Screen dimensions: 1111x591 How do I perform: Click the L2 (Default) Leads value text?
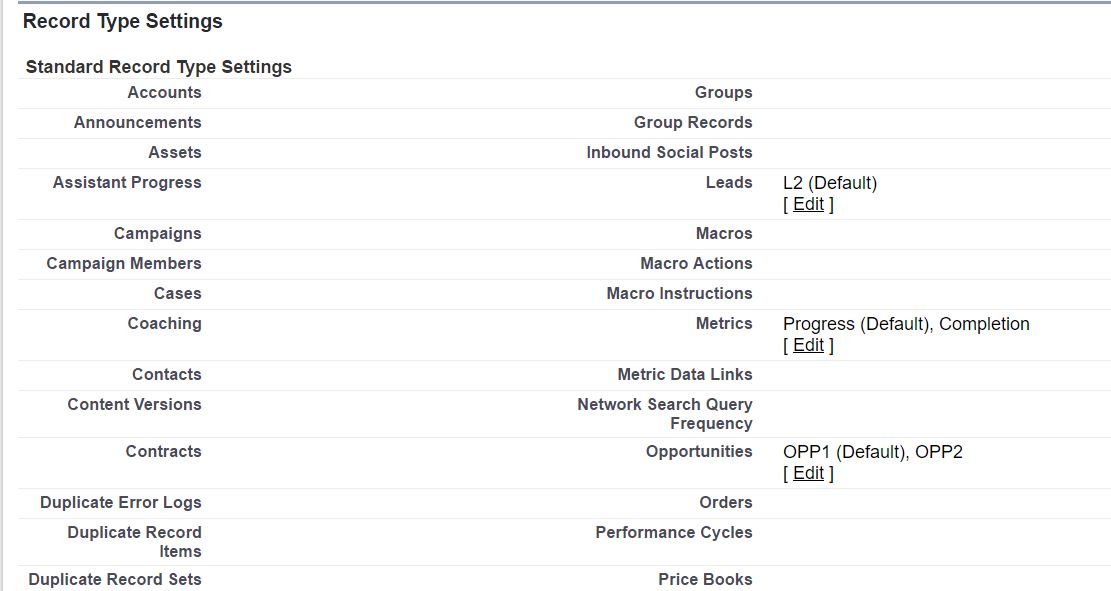click(829, 183)
